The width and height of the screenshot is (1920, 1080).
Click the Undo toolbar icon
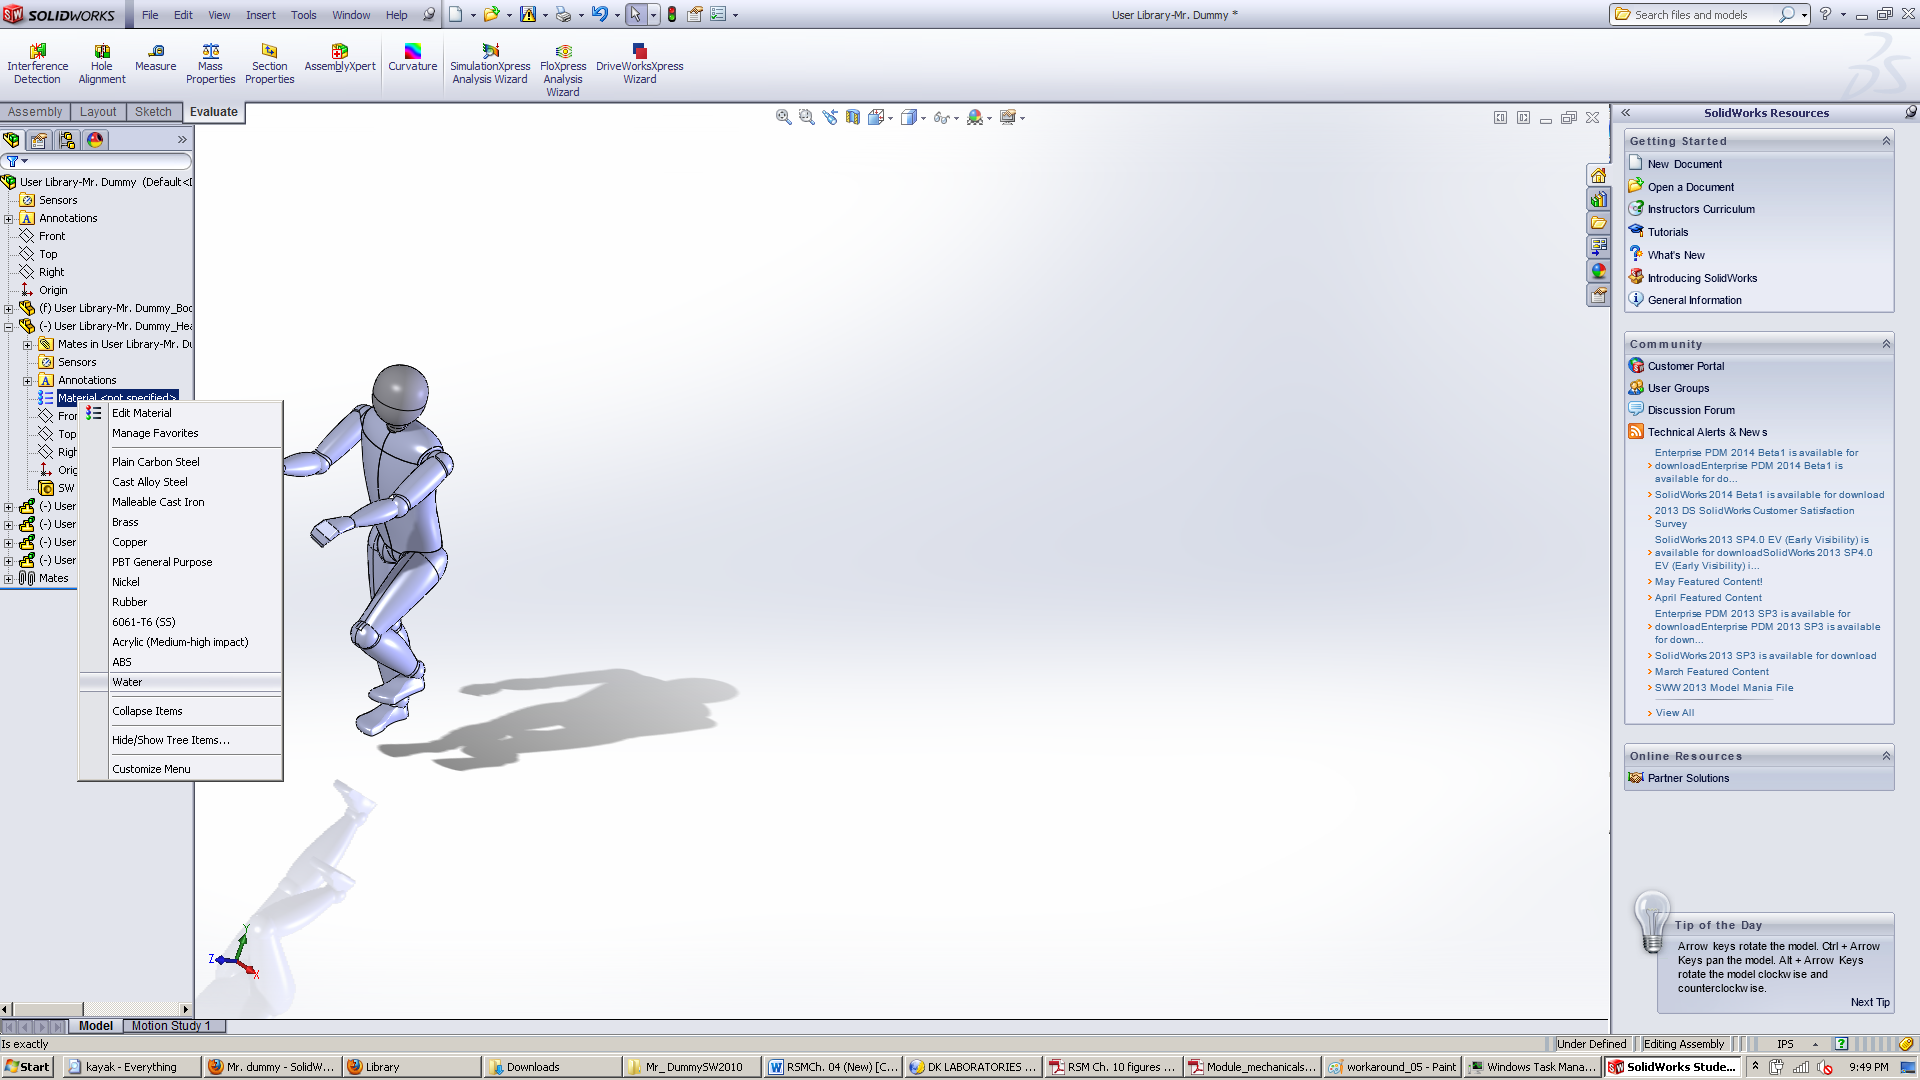[x=598, y=14]
